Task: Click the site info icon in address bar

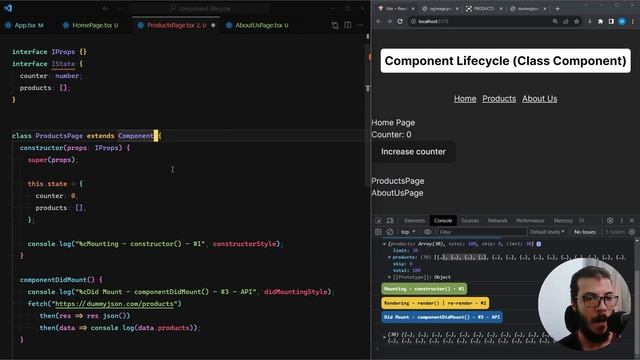Action: [413, 21]
